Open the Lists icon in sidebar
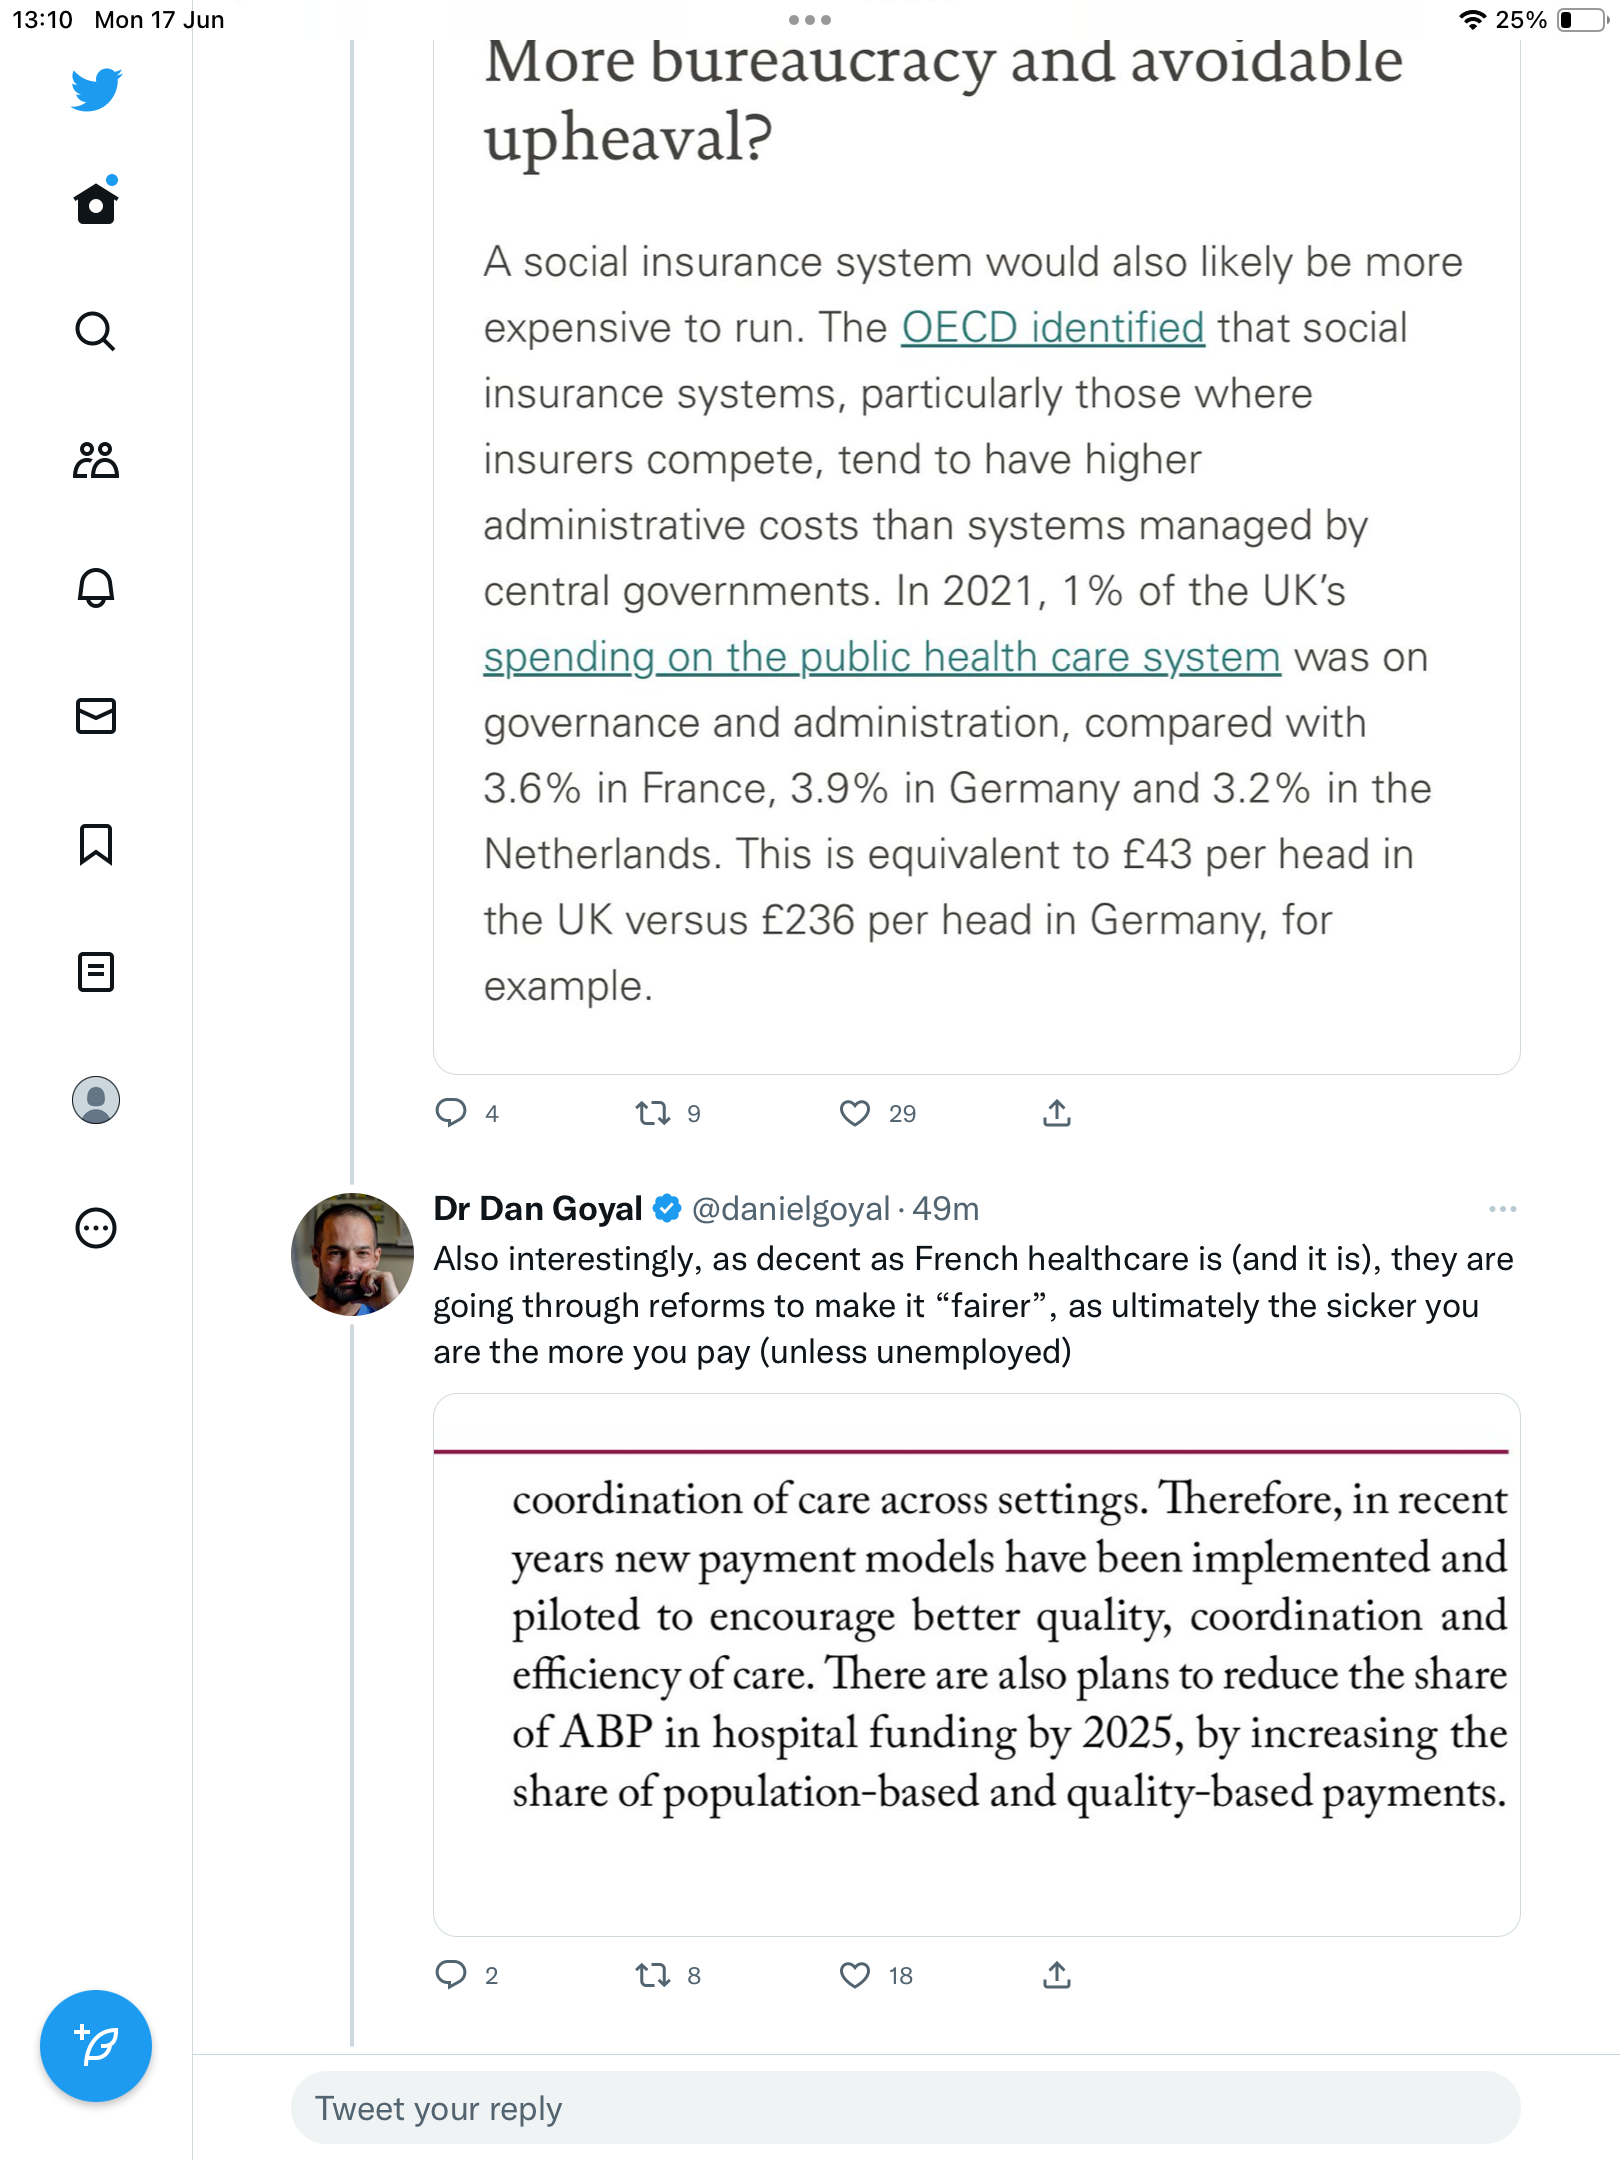 pyautogui.click(x=96, y=972)
